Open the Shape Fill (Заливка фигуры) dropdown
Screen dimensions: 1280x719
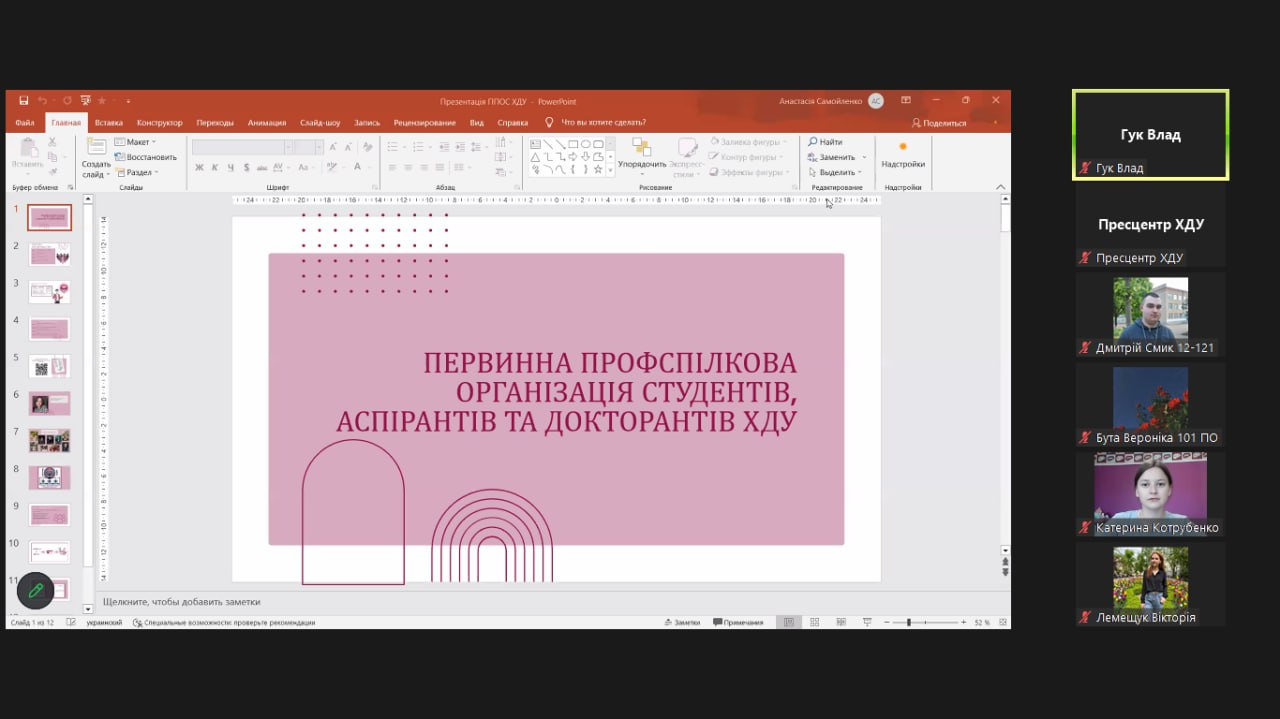click(x=748, y=142)
